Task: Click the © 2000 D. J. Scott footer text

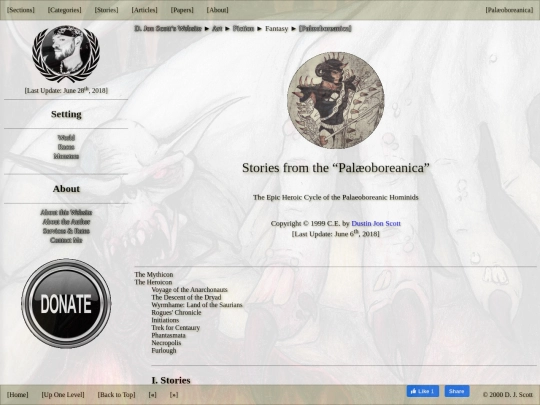Action: [508, 395]
